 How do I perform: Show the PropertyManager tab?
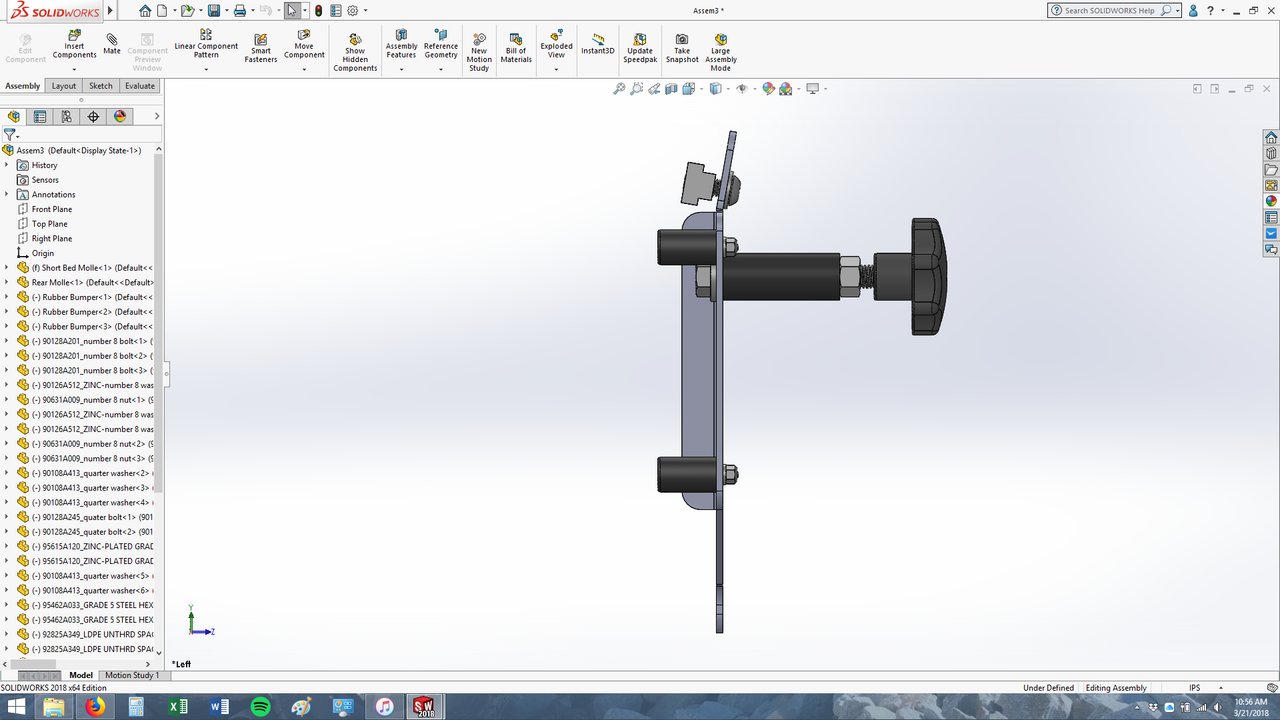pos(40,116)
